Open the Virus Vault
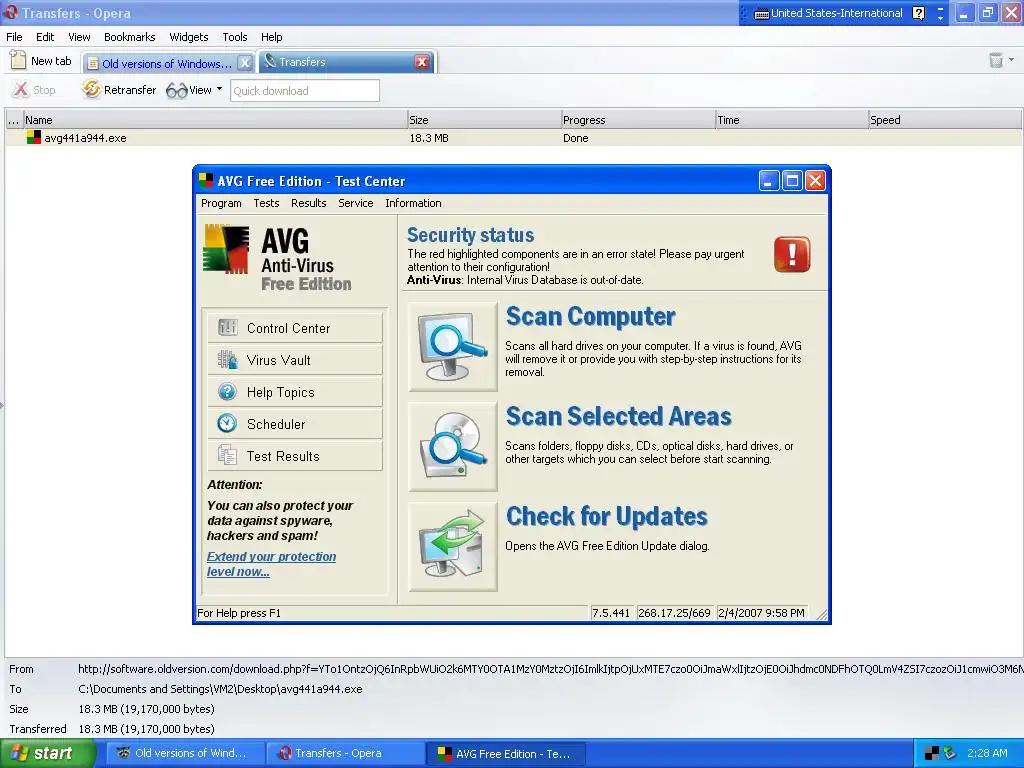Image resolution: width=1024 pixels, height=768 pixels. coord(295,360)
